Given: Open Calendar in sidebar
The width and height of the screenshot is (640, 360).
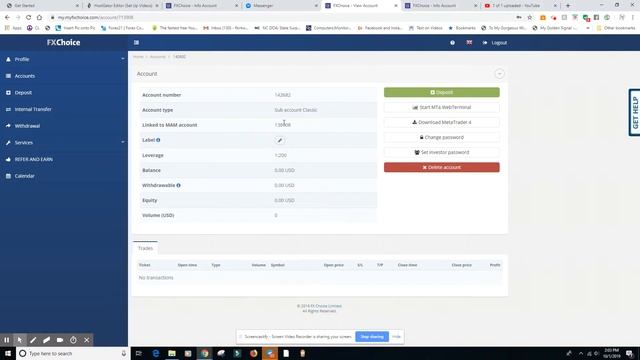Looking at the screenshot, I should [x=24, y=176].
